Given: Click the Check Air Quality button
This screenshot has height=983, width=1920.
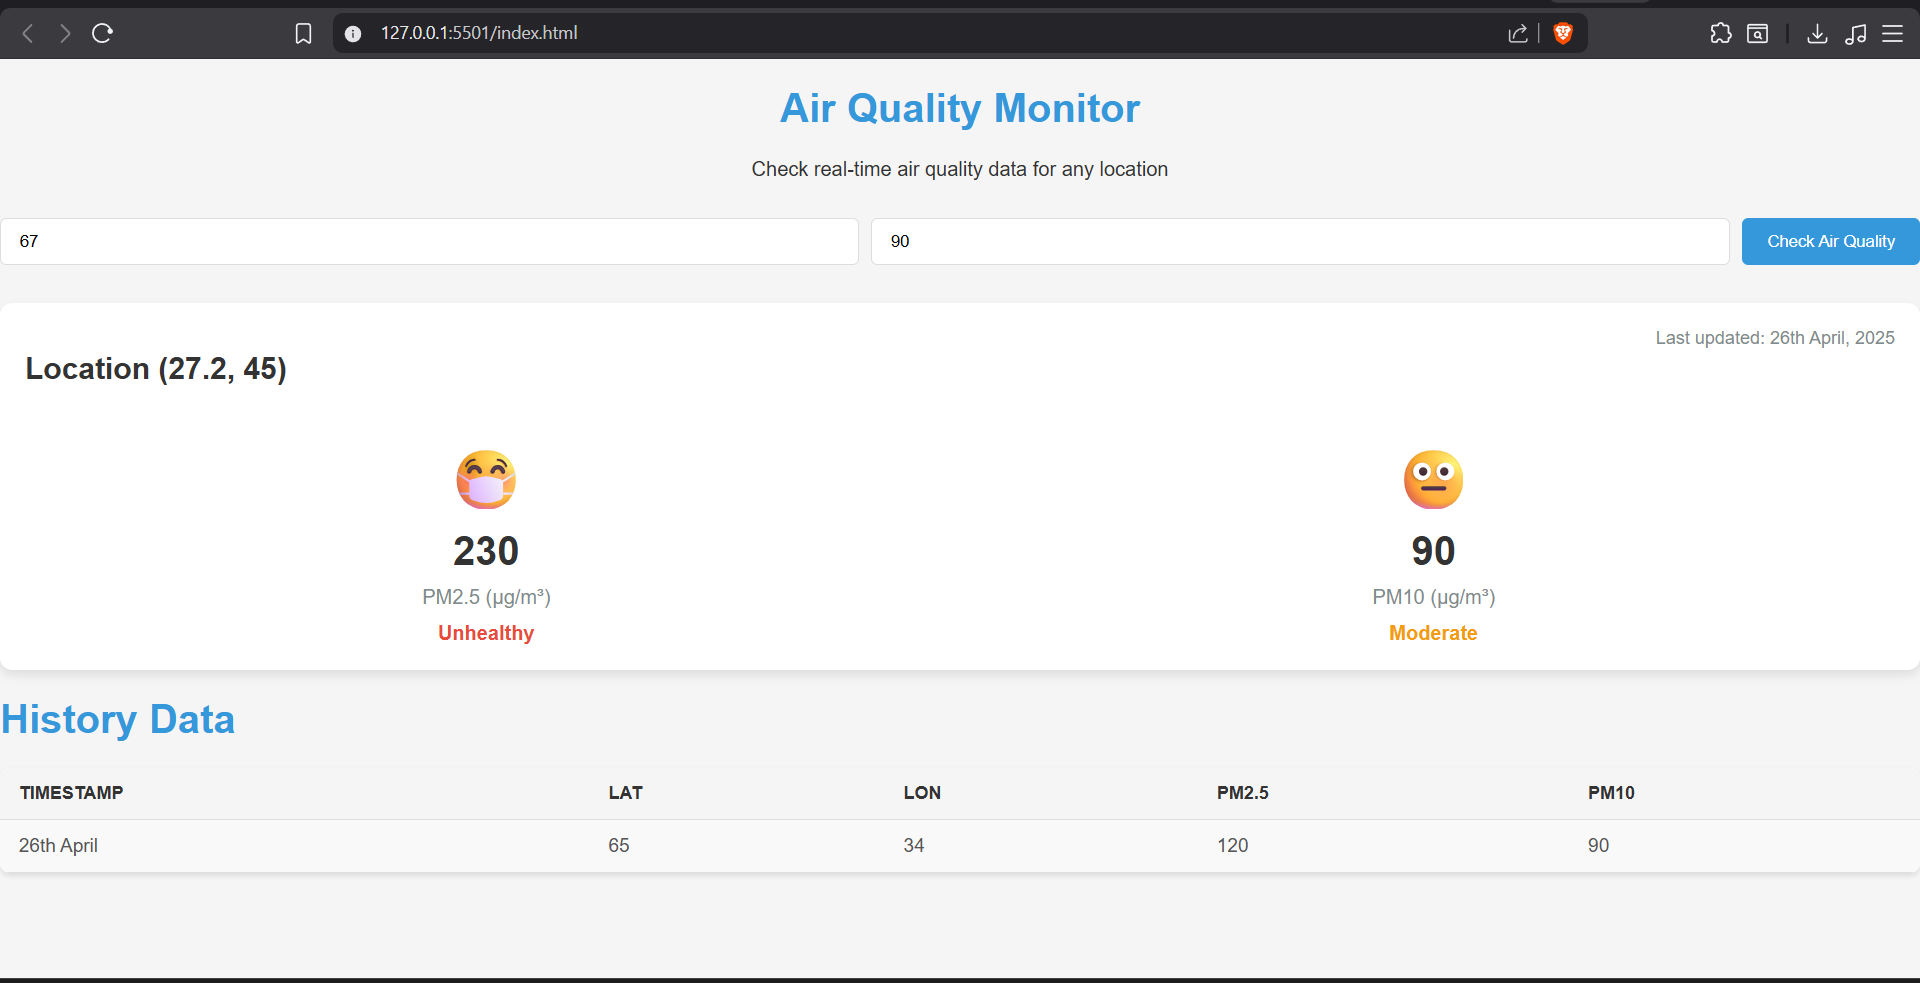Looking at the screenshot, I should pyautogui.click(x=1830, y=241).
